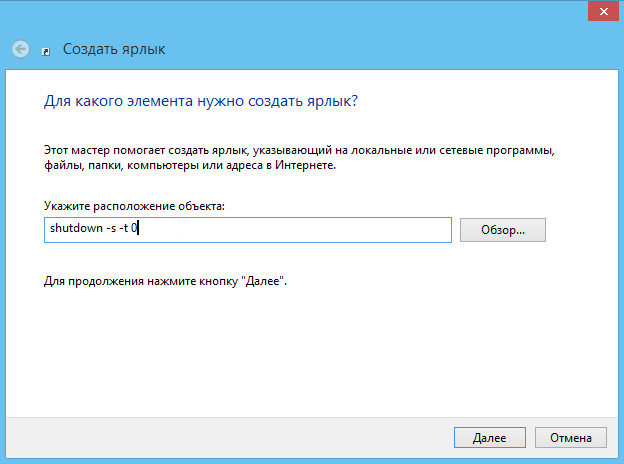Click the small shortcut icon beside the title
624x464 pixels.
pos(46,52)
